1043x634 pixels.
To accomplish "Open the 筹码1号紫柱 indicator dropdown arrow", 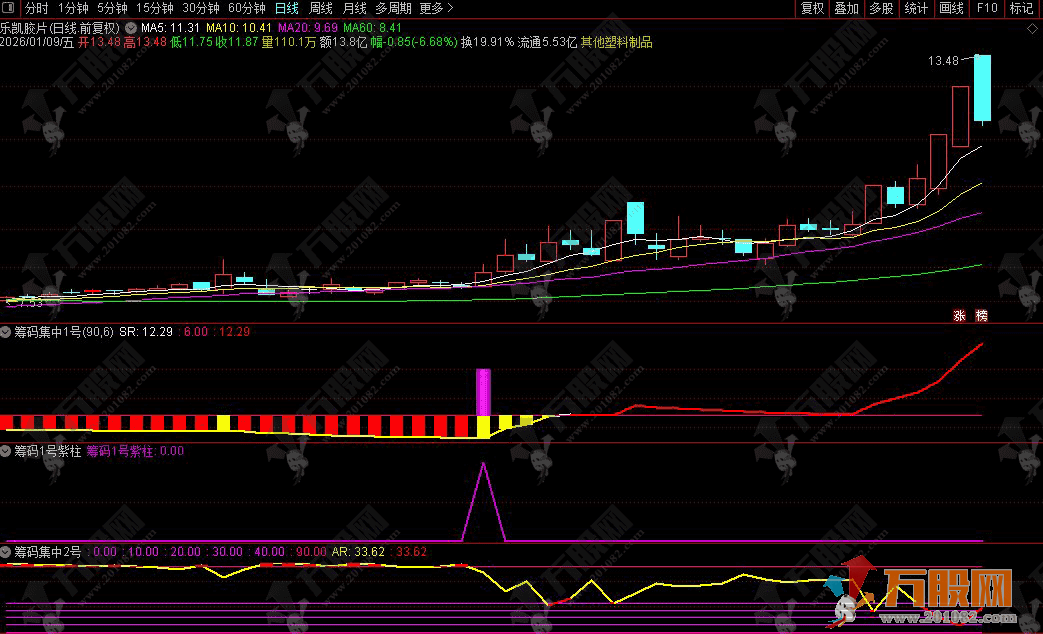I will [x=6, y=451].
